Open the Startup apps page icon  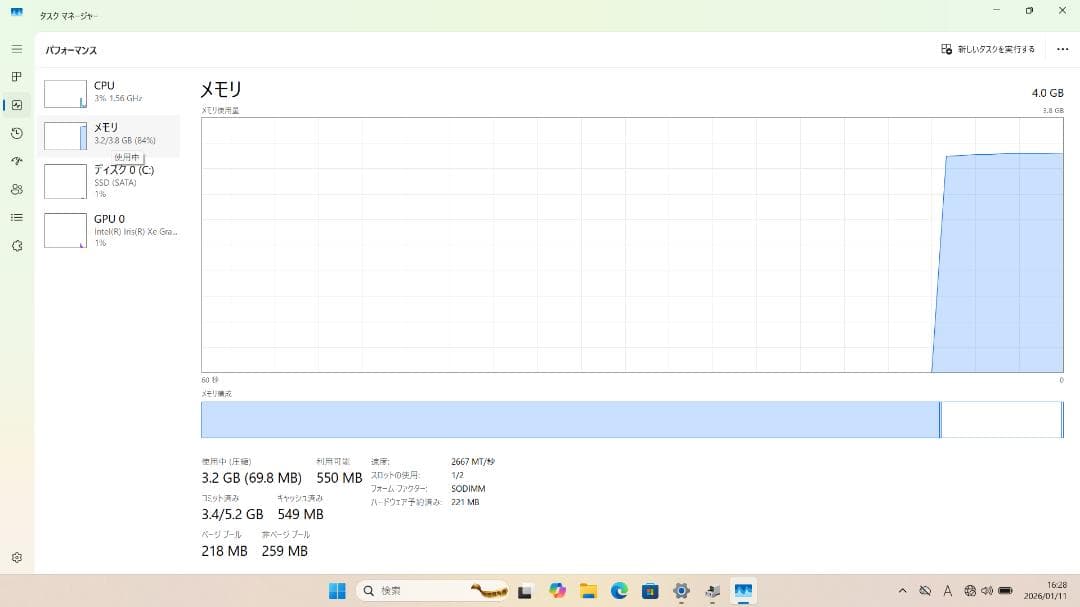[x=16, y=161]
